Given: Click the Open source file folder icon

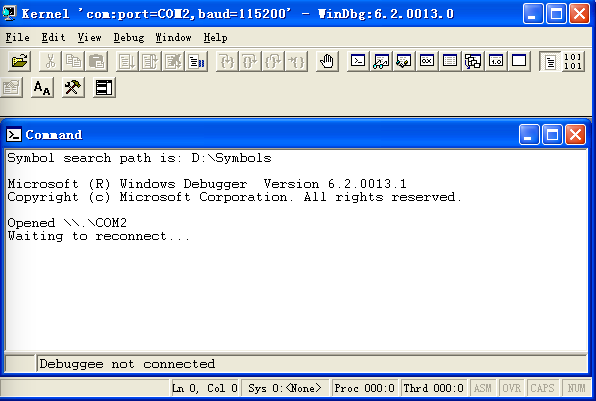Looking at the screenshot, I should point(19,61).
